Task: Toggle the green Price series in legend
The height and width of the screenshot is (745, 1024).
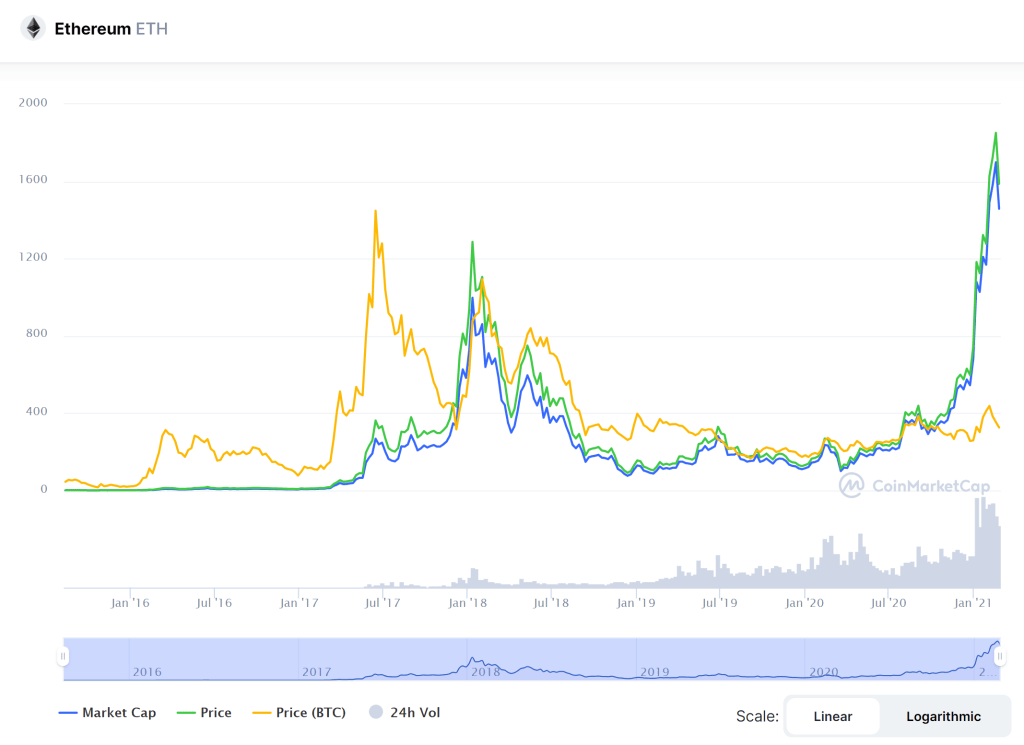Action: (215, 713)
